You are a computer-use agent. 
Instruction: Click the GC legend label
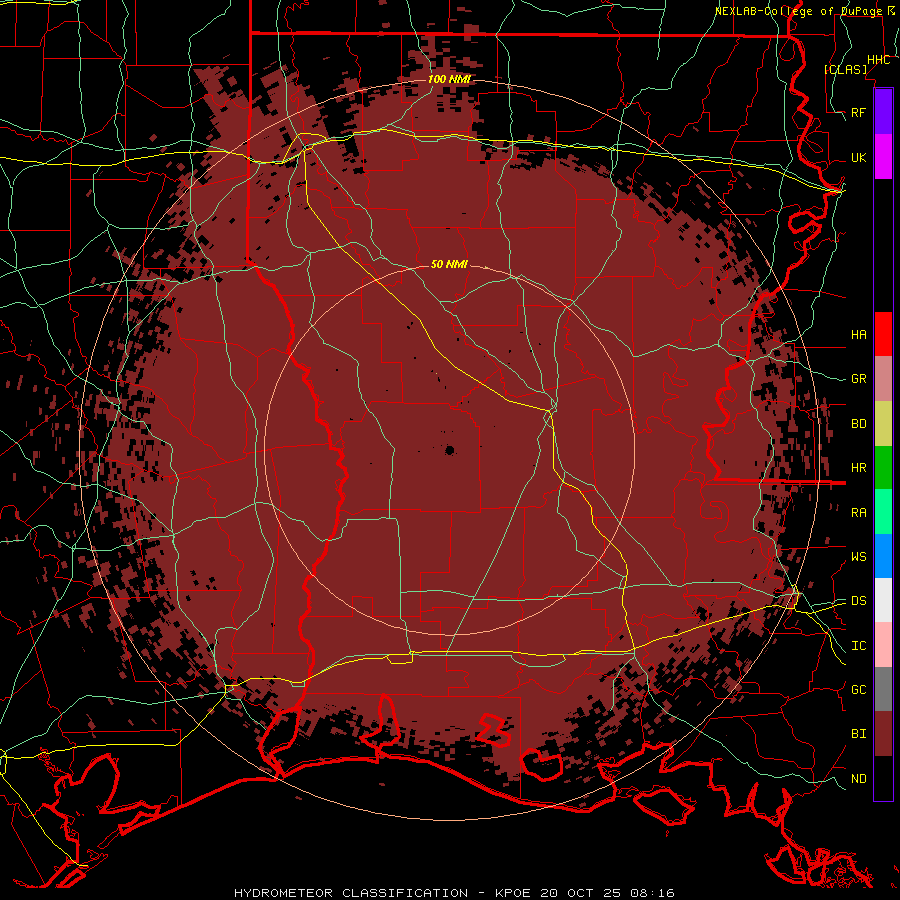859,690
